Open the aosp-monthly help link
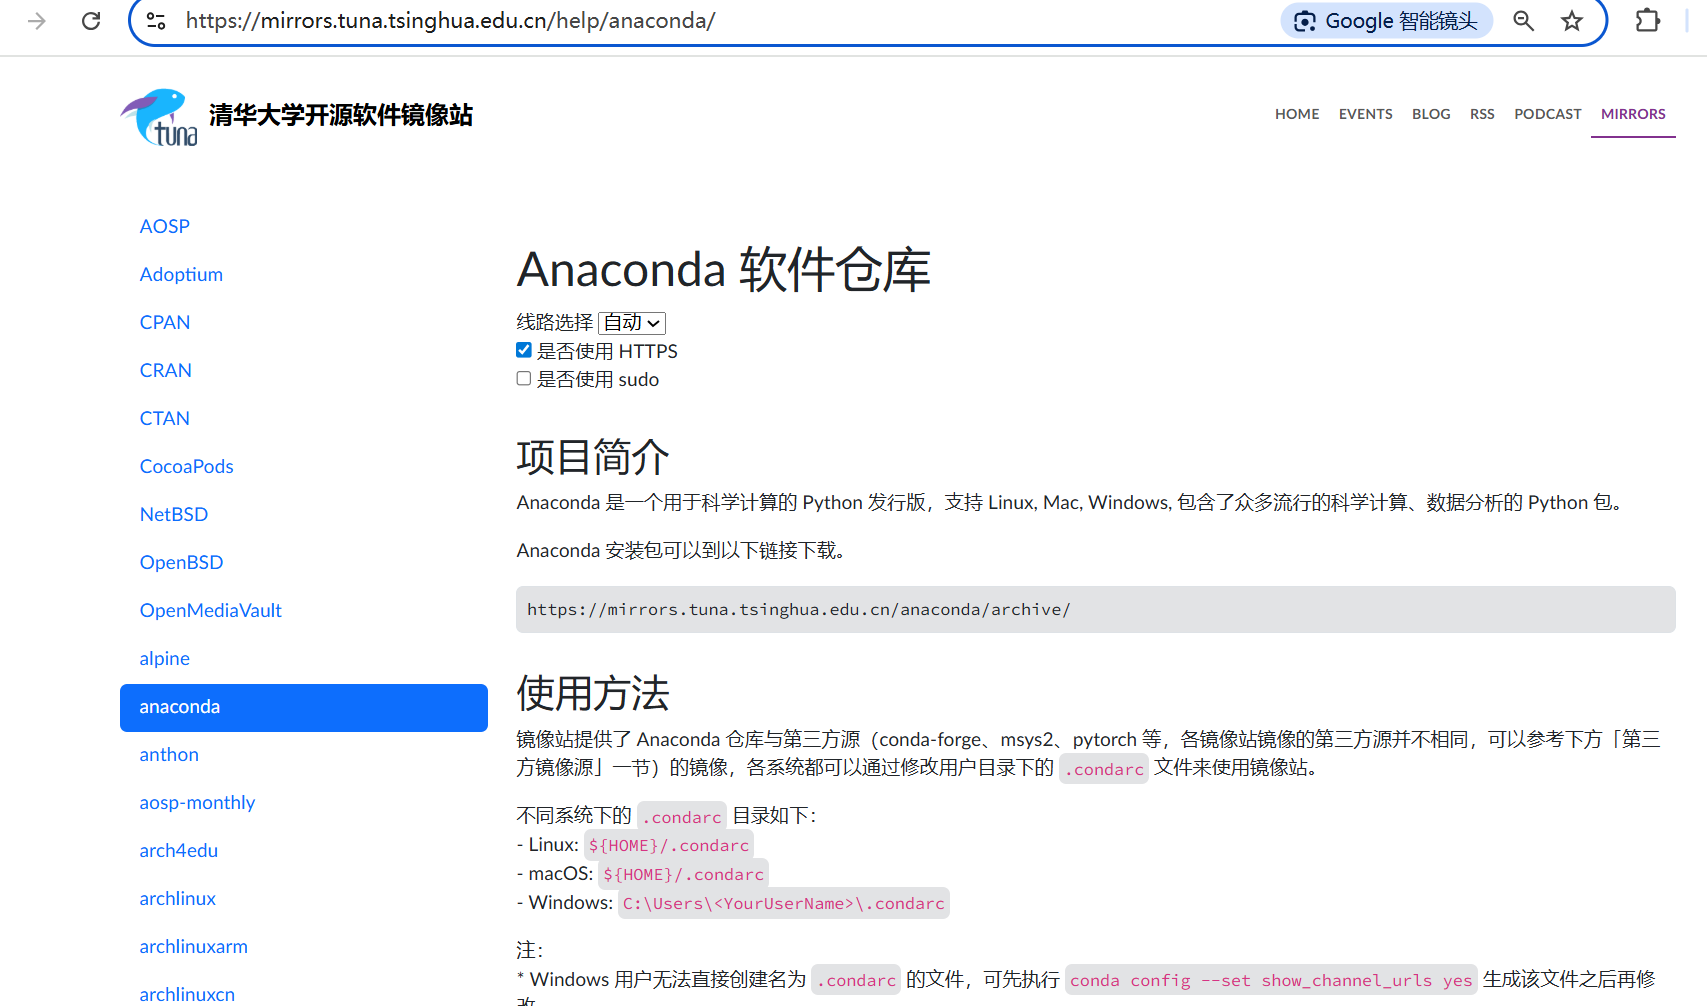1707x1006 pixels. tap(197, 802)
